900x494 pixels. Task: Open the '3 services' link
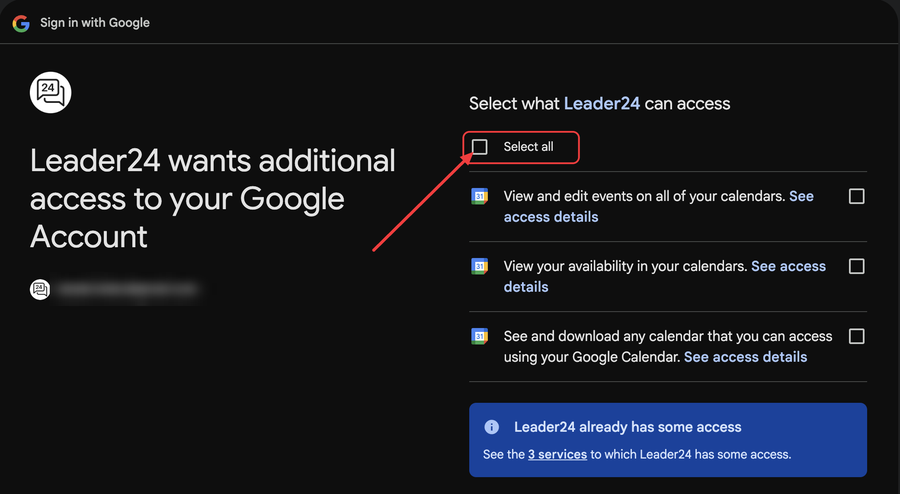click(x=557, y=454)
